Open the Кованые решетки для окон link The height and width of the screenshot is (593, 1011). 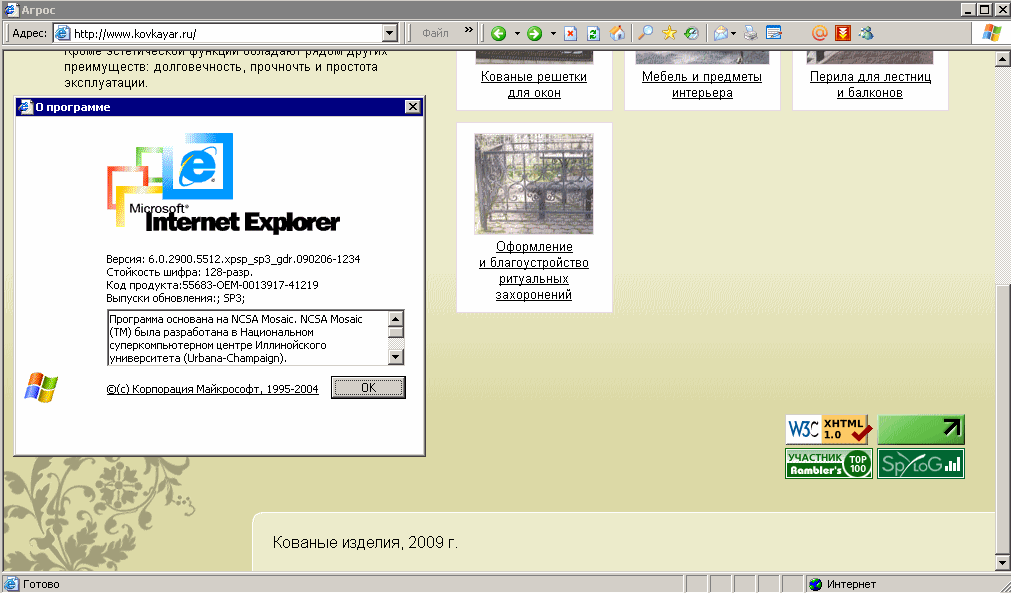pos(534,84)
